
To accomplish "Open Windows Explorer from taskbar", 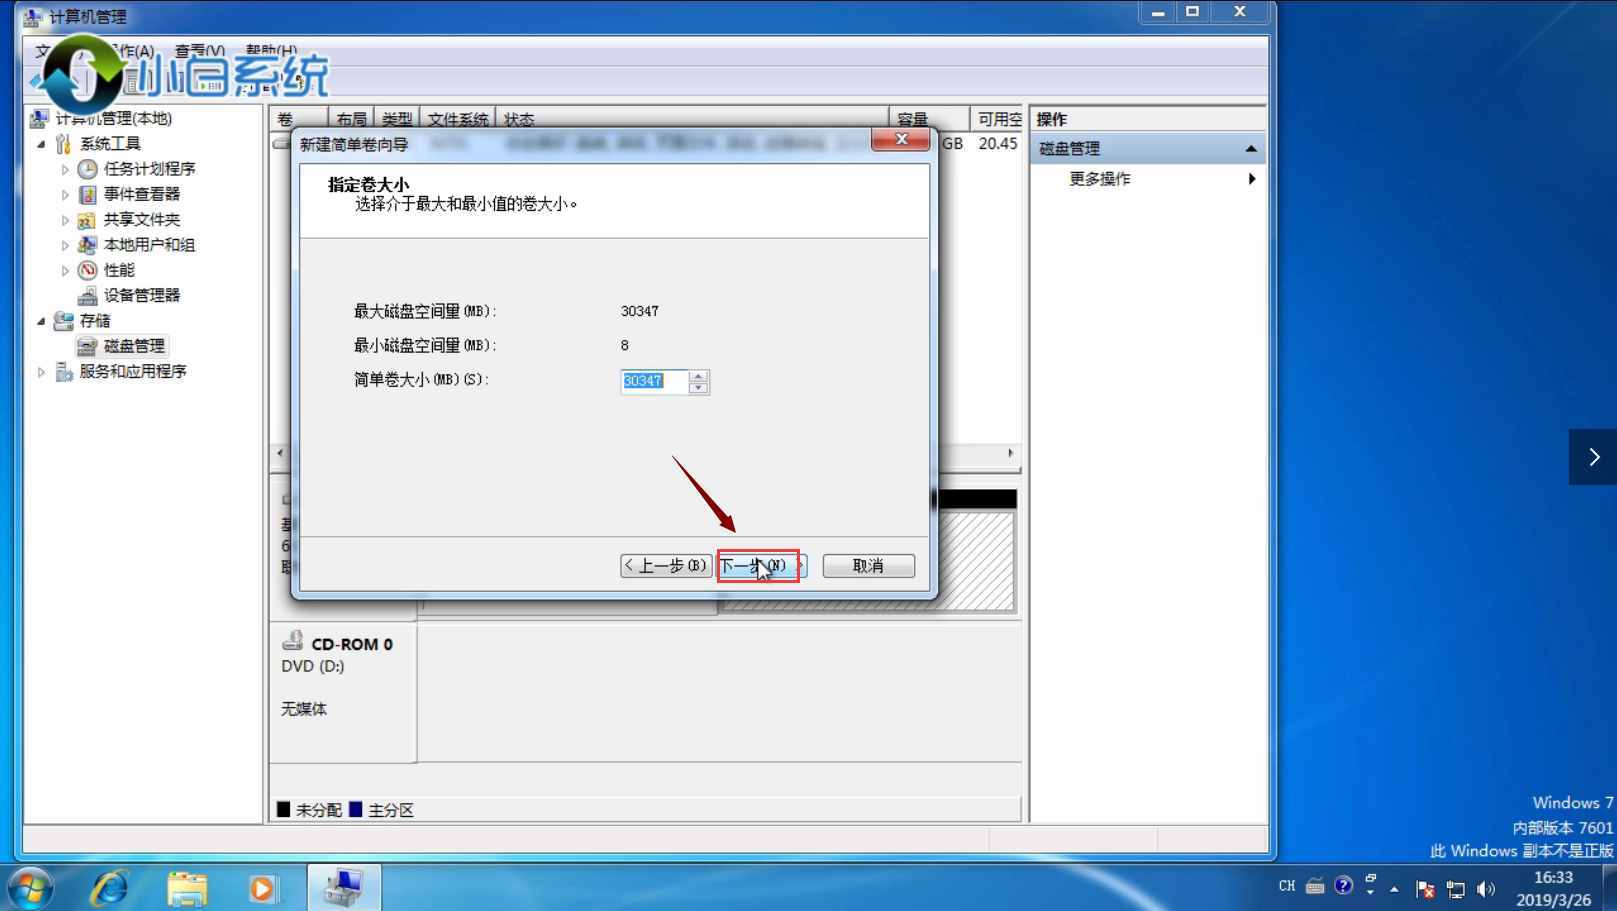I will click(186, 888).
